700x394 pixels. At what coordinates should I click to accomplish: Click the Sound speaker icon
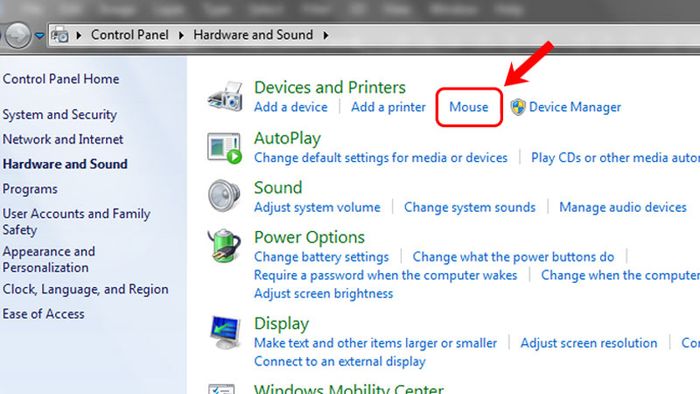click(224, 195)
